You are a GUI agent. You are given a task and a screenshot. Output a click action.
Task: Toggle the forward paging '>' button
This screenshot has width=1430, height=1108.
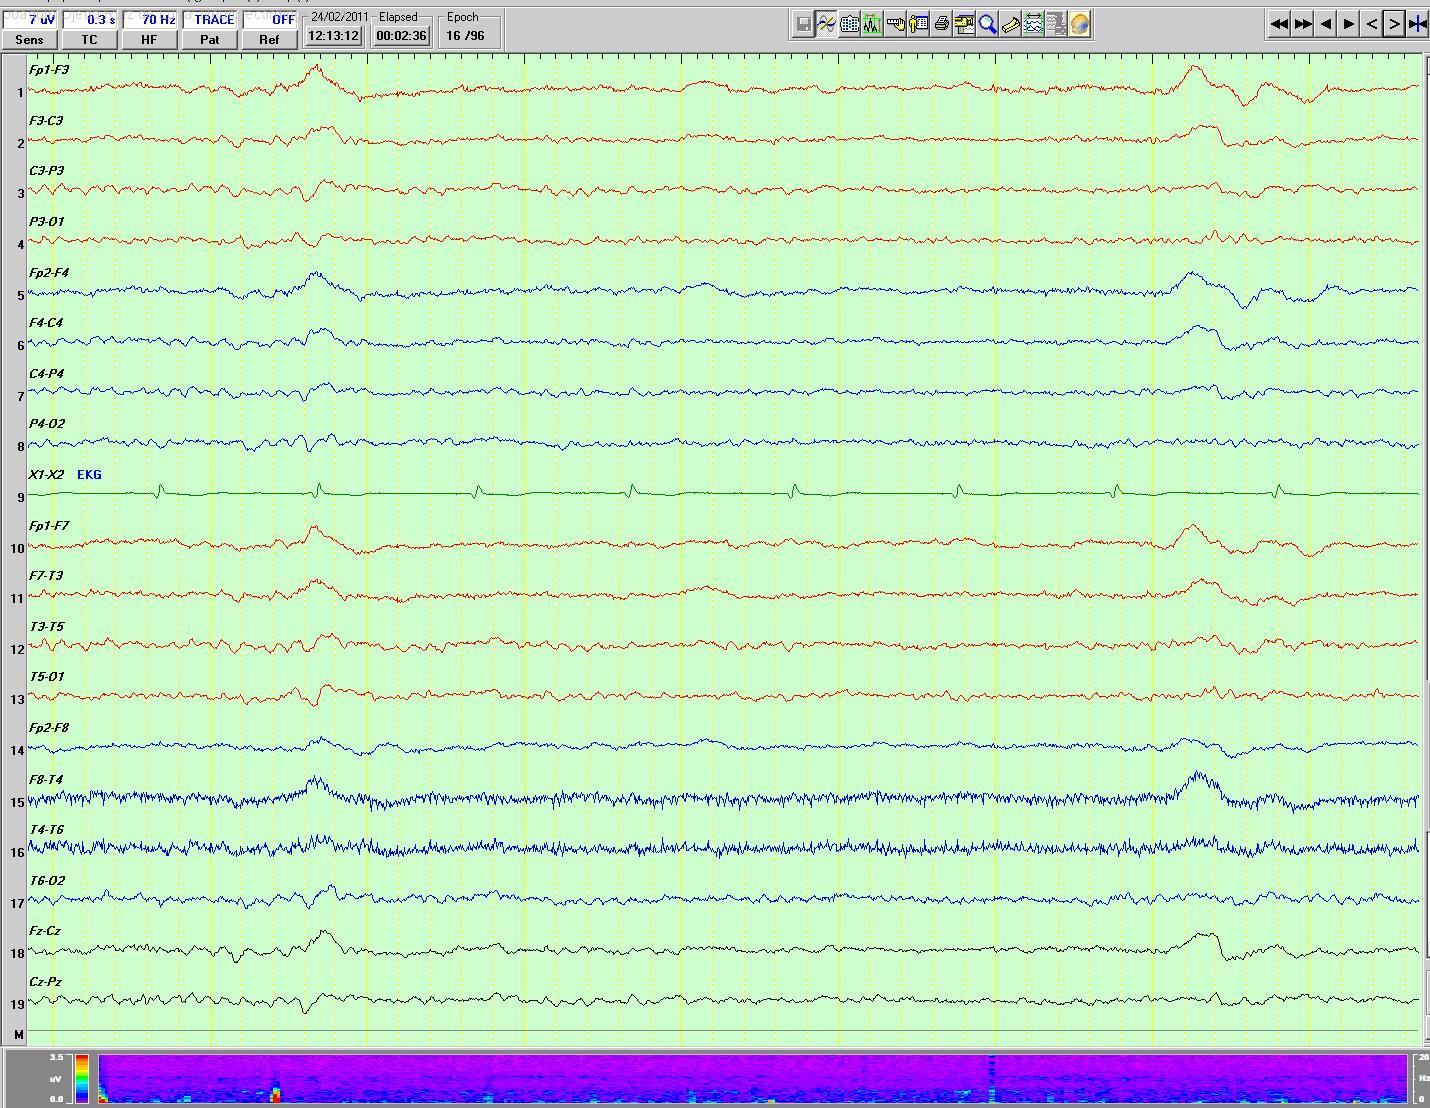[1394, 25]
